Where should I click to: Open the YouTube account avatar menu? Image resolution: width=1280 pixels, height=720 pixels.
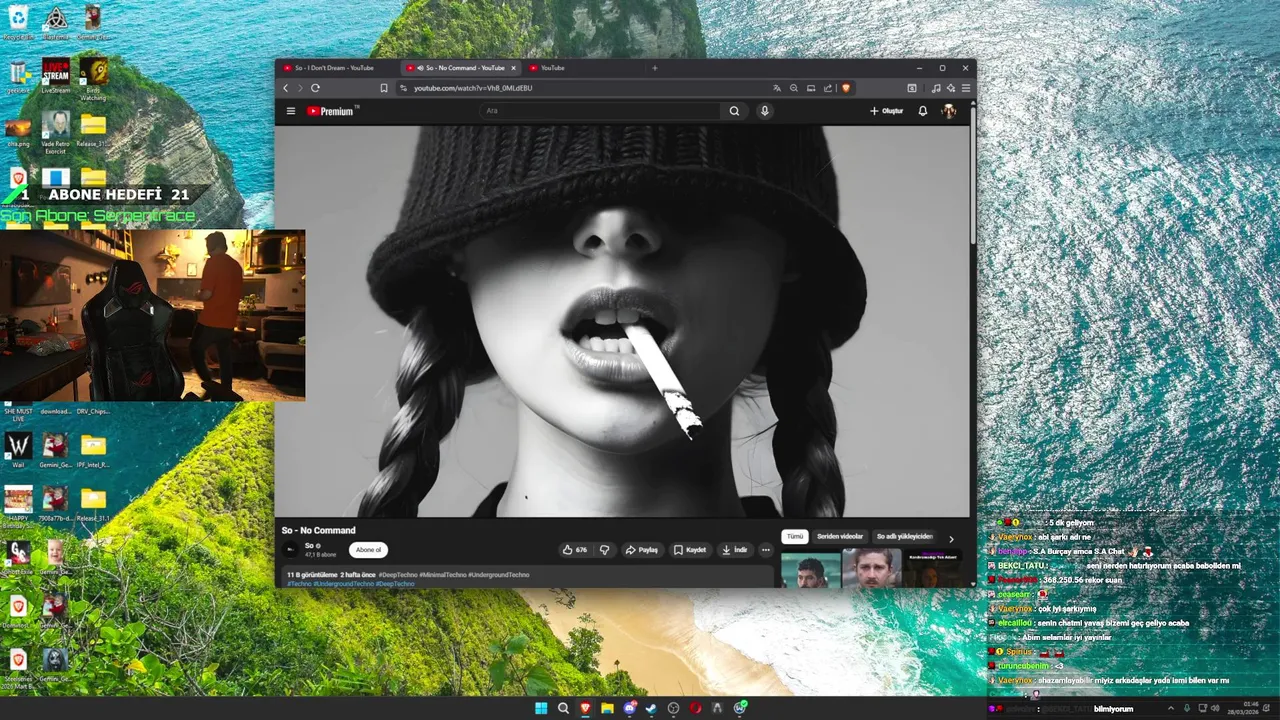click(949, 111)
